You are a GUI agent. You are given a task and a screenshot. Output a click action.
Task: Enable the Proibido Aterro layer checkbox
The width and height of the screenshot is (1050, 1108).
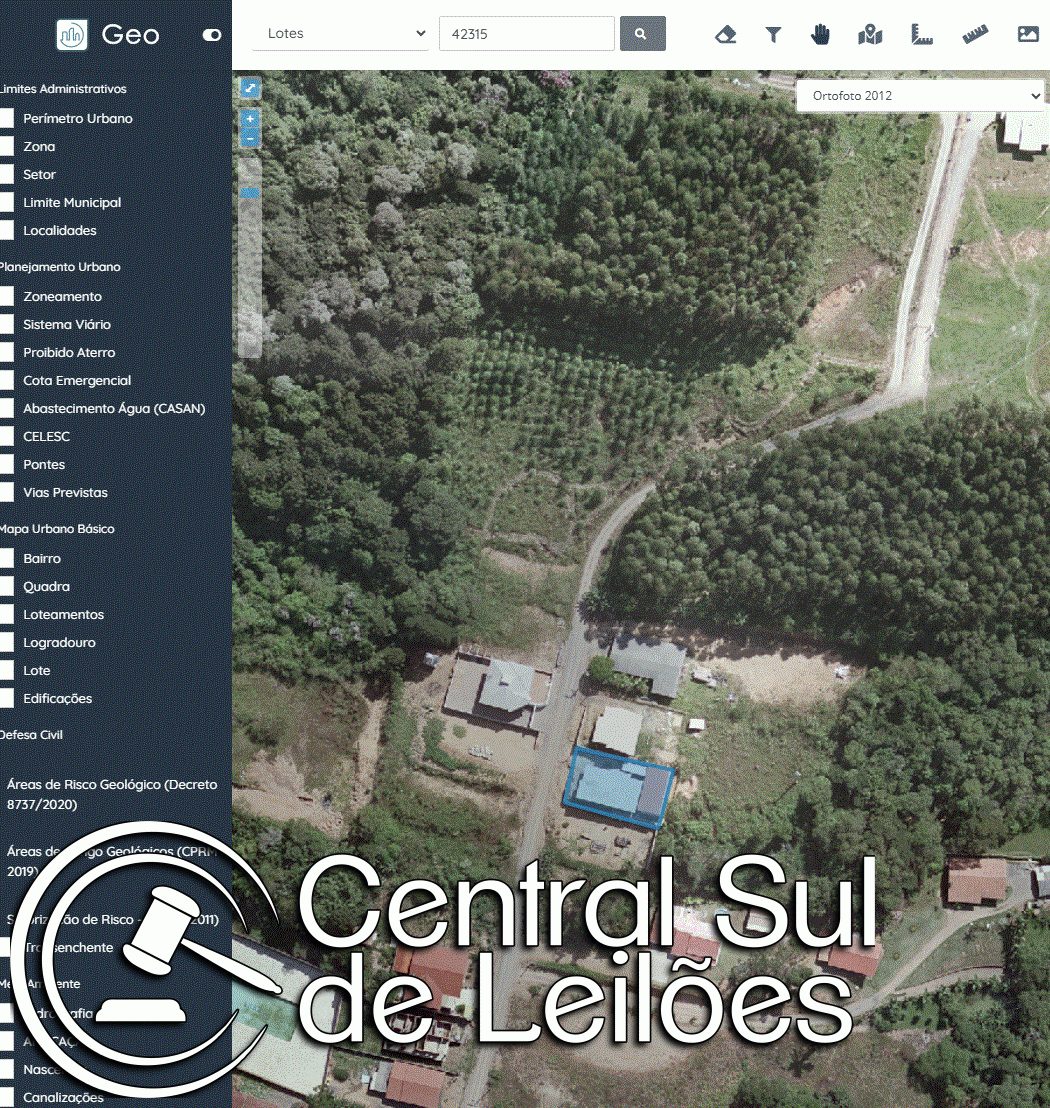[6, 352]
